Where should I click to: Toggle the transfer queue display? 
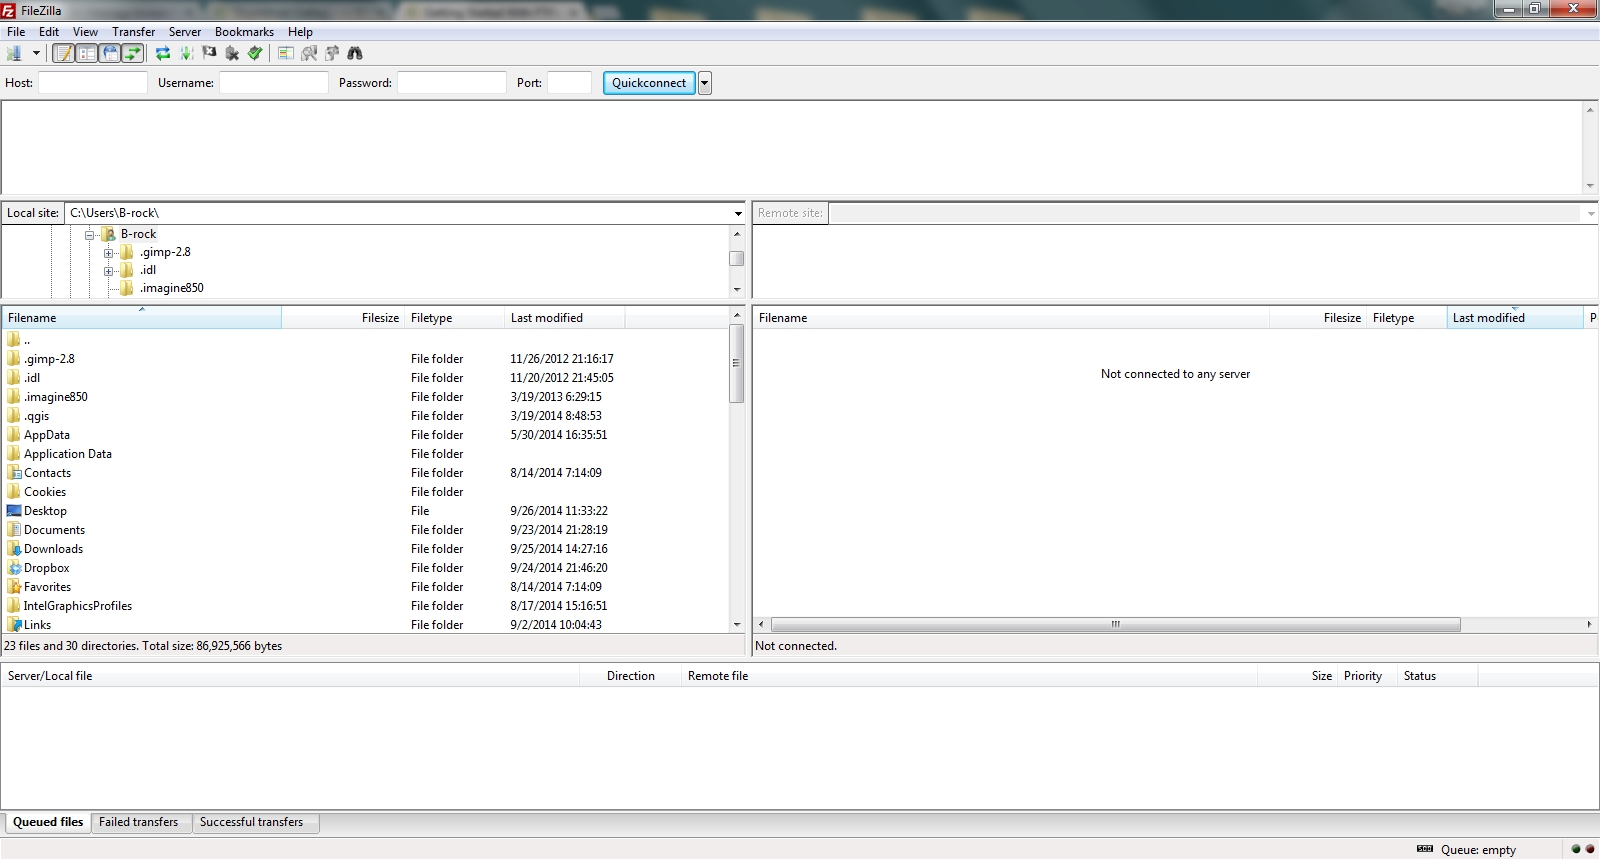133,53
